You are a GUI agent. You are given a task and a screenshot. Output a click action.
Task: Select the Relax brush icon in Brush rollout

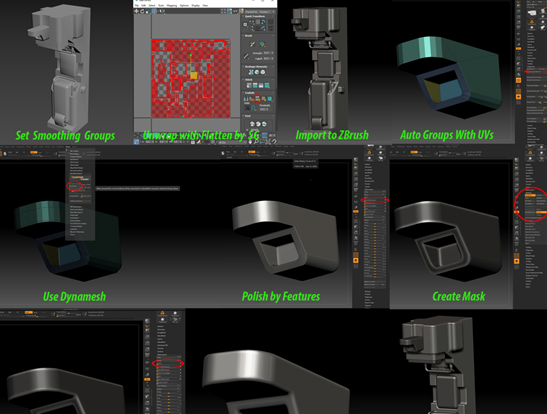262,44
